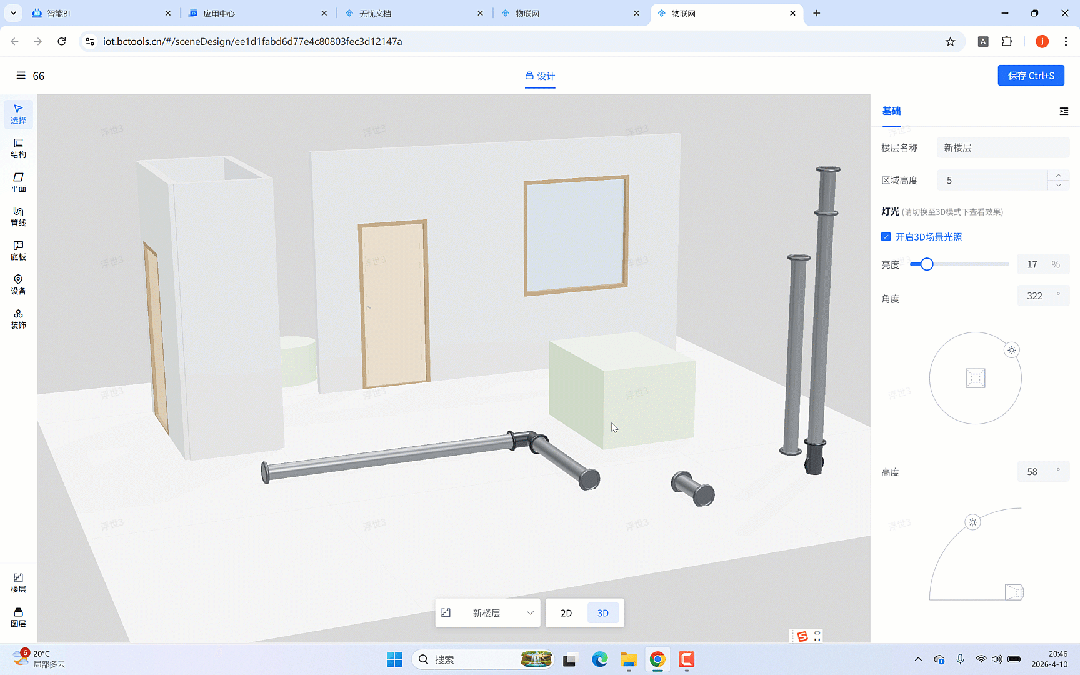Select the short detached pipe segment
This screenshot has height=675, width=1080.
point(693,489)
